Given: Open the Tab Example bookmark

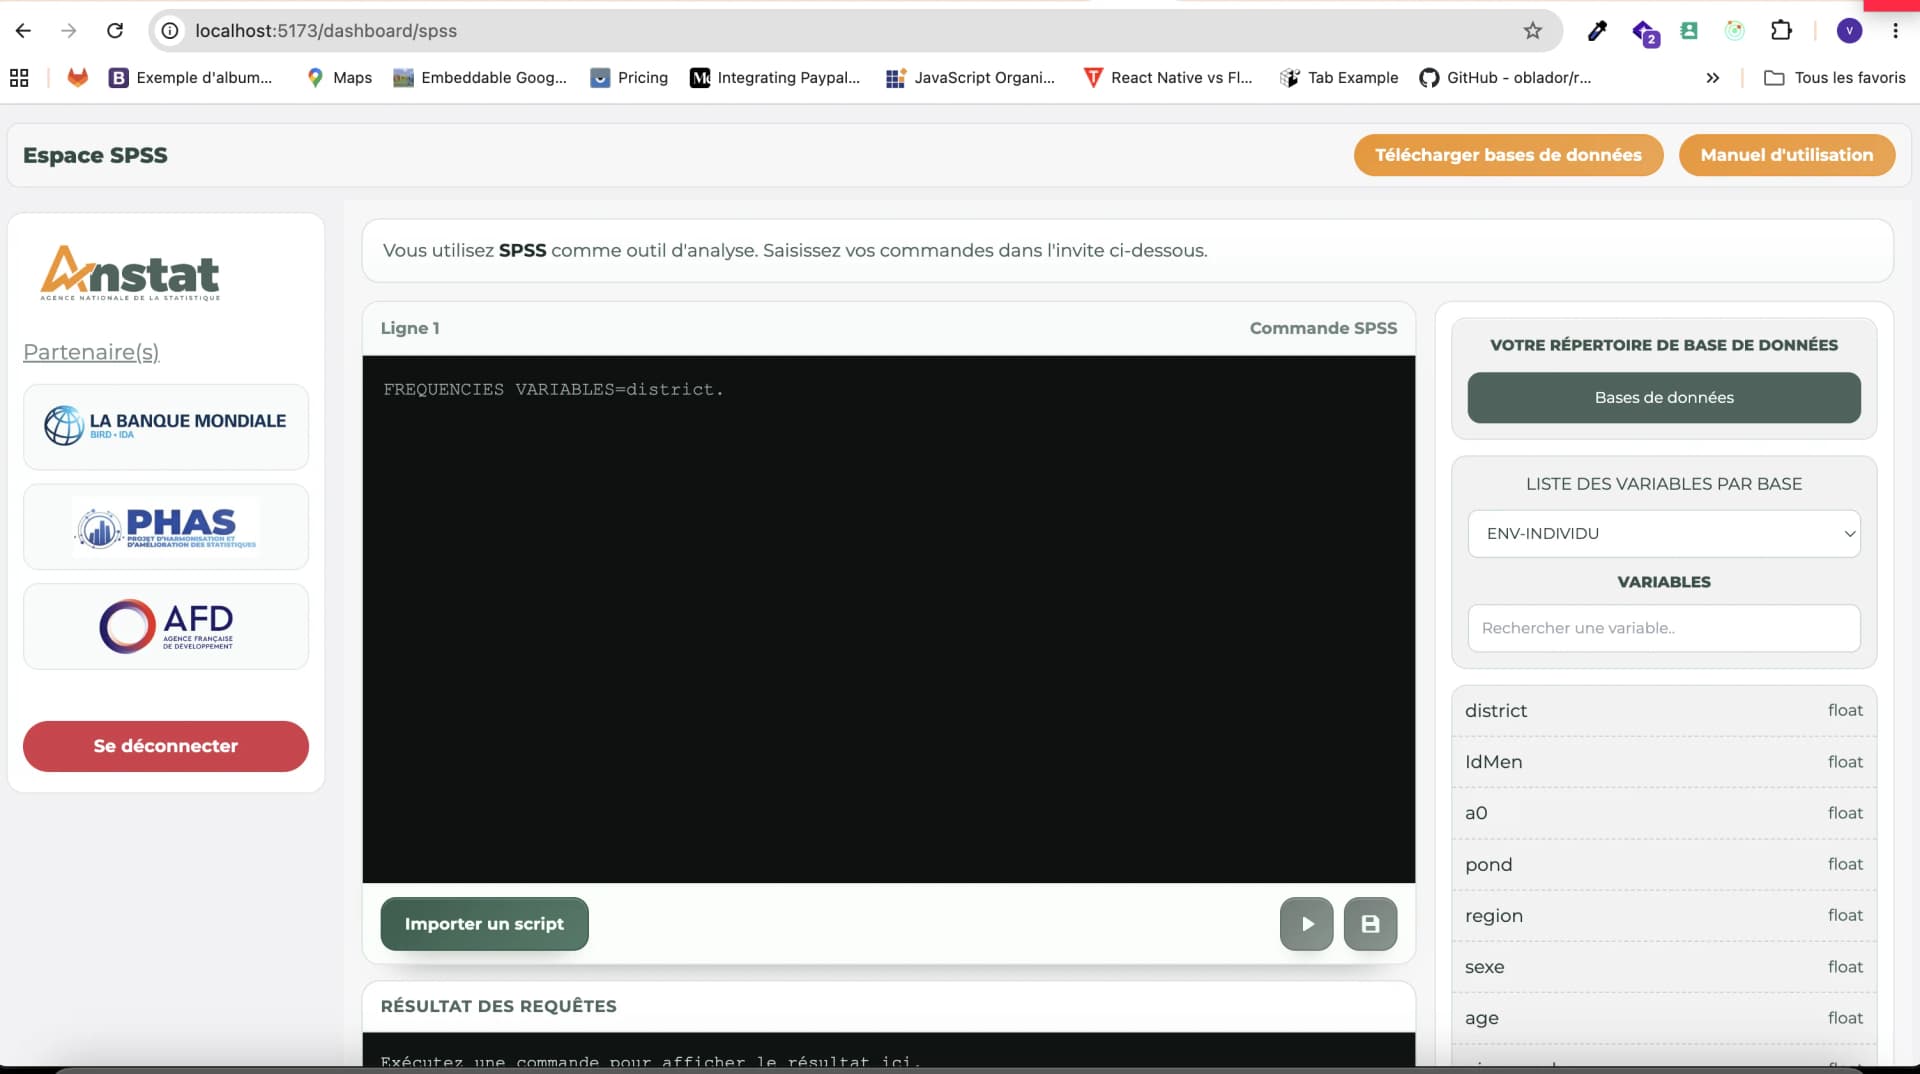Looking at the screenshot, I should [x=1339, y=78].
